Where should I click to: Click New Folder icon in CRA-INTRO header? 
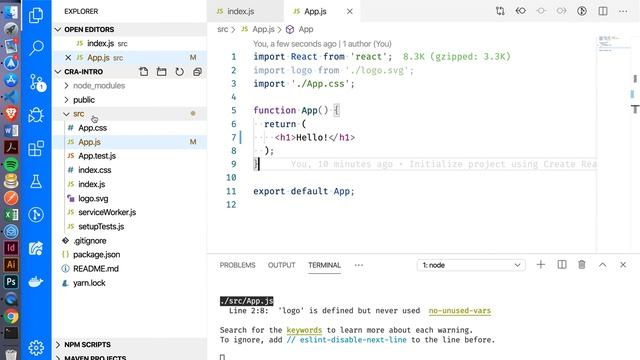coord(162,72)
